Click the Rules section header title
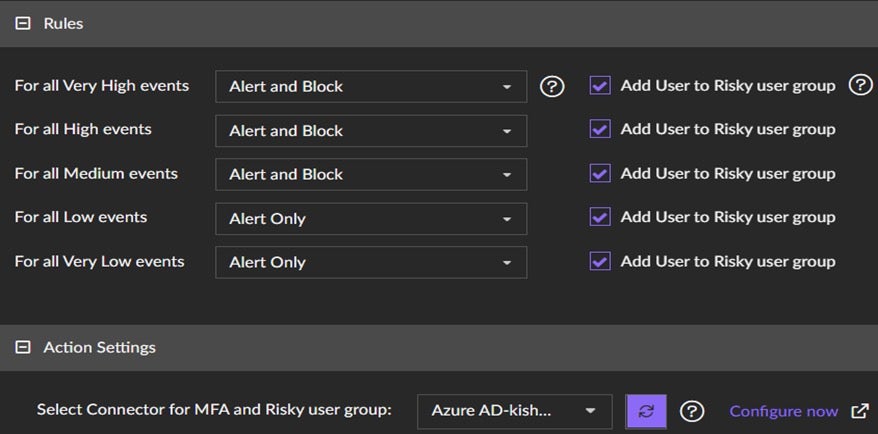This screenshot has height=434, width=878. coord(63,23)
